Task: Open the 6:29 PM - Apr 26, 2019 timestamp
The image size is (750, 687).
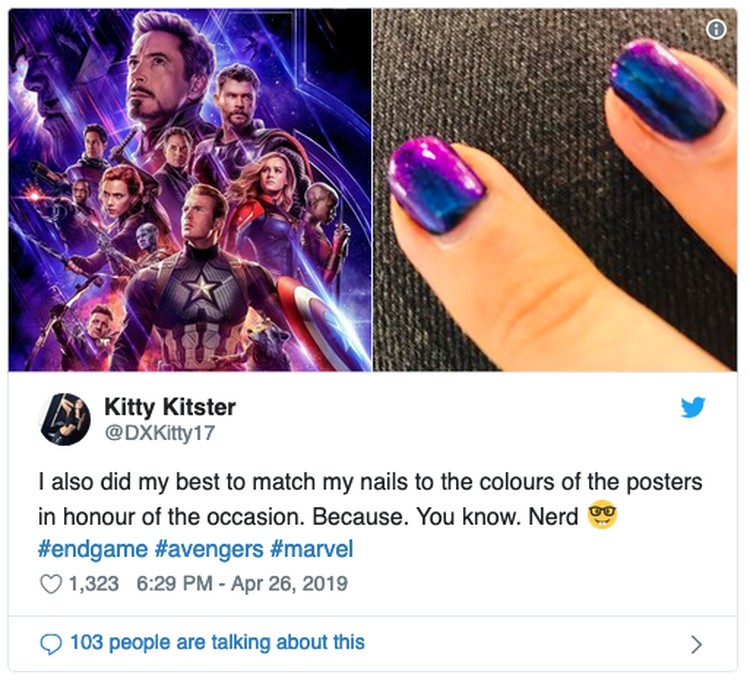Action: (x=242, y=584)
